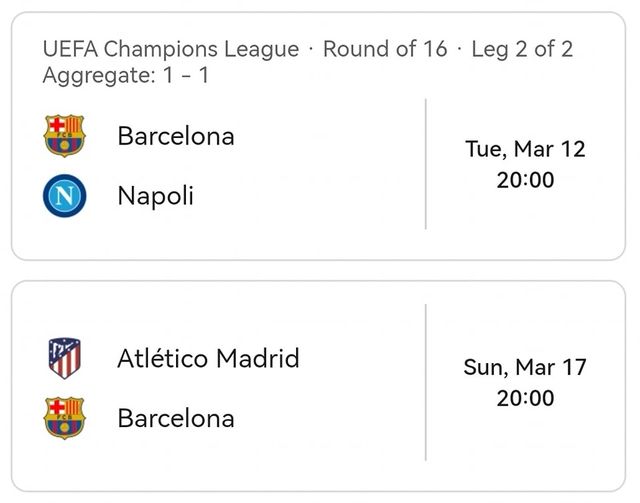Click the Sun, Mar 17 date
Viewport: 640px width, 503px height.
pyautogui.click(x=525, y=367)
